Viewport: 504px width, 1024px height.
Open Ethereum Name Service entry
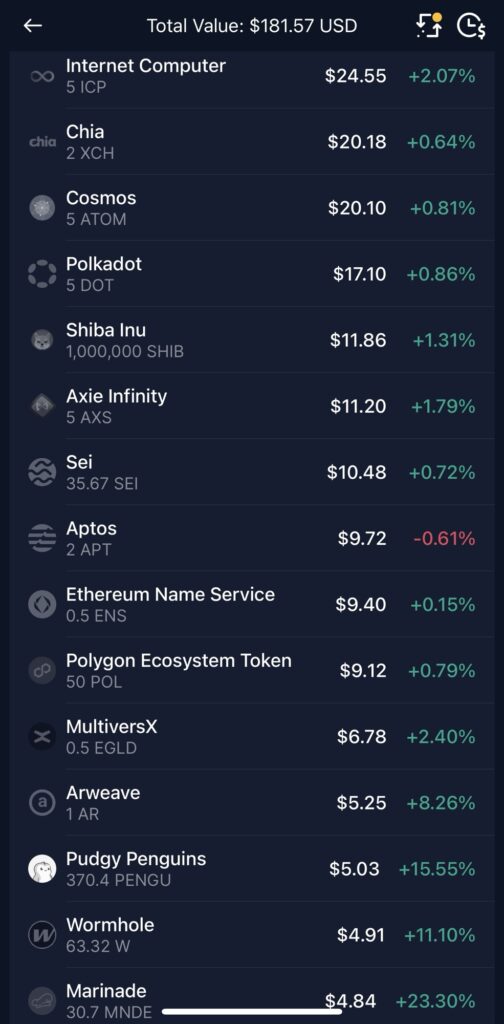252,604
